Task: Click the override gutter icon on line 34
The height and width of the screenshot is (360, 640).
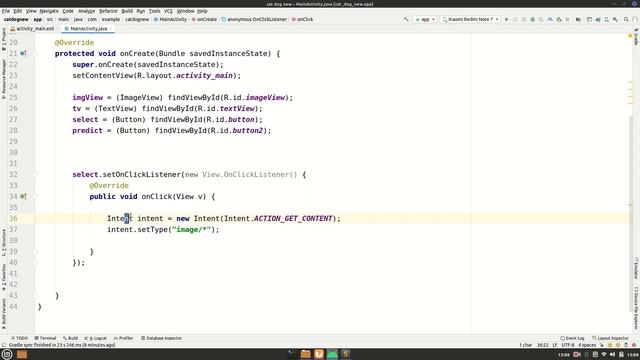Action: (23, 196)
